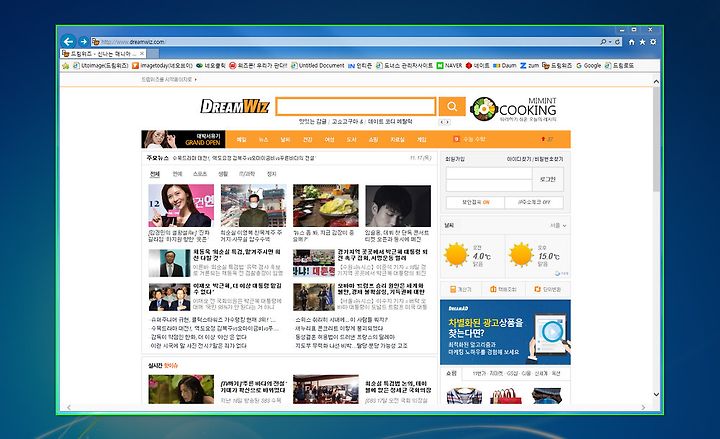Click the 아이디찾기/비밀번호찾기 link
Image resolution: width=720 pixels, height=439 pixels.
(x=534, y=159)
